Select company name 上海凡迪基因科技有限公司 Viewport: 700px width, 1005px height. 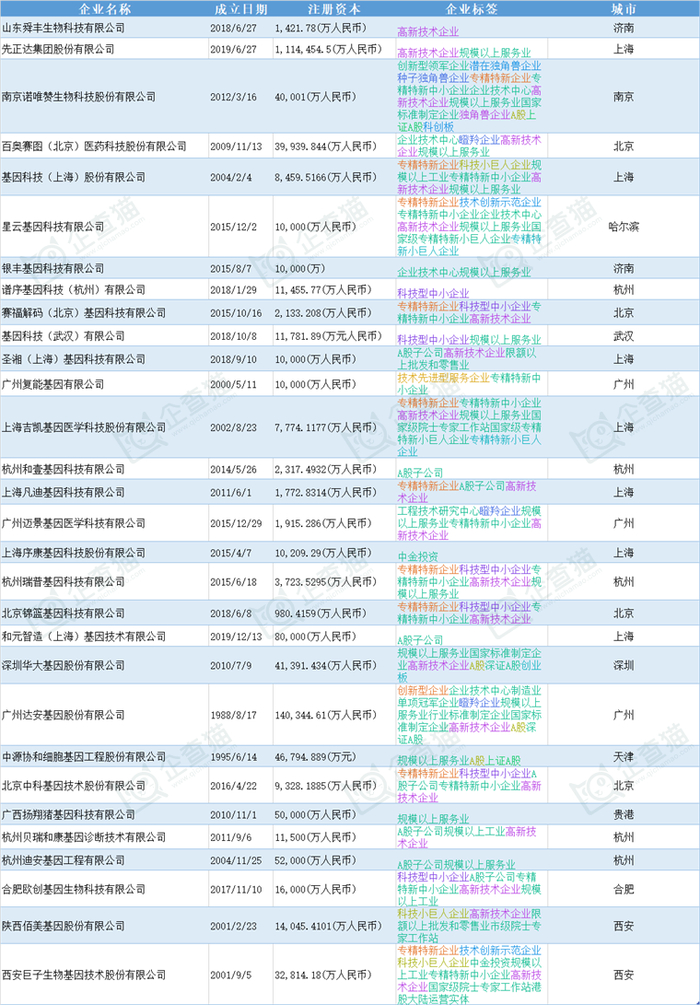[63, 492]
